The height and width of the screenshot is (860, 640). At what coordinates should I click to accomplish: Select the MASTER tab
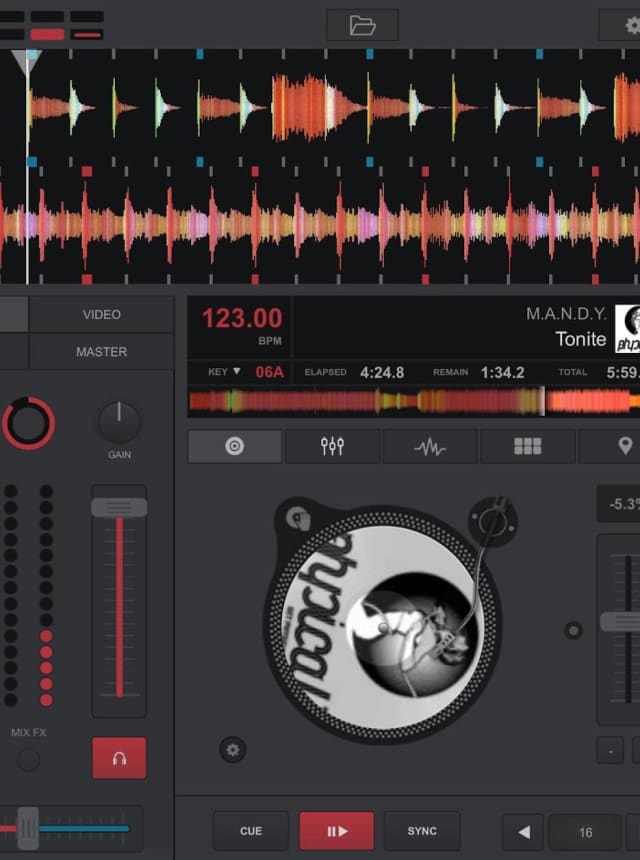[101, 352]
